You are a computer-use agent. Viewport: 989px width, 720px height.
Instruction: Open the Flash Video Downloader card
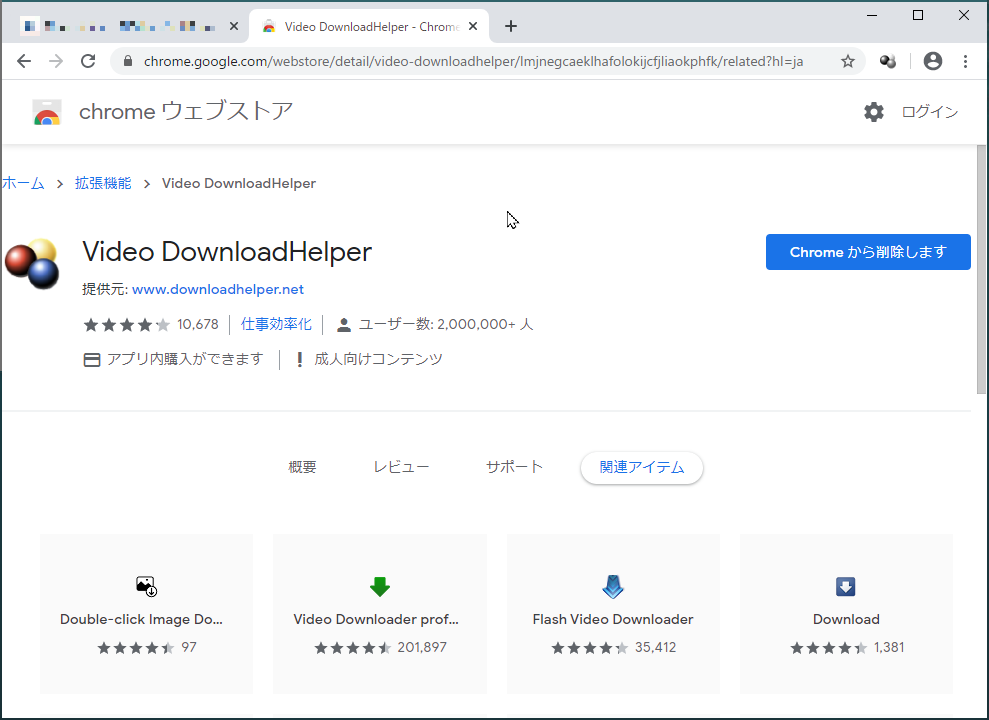point(613,614)
